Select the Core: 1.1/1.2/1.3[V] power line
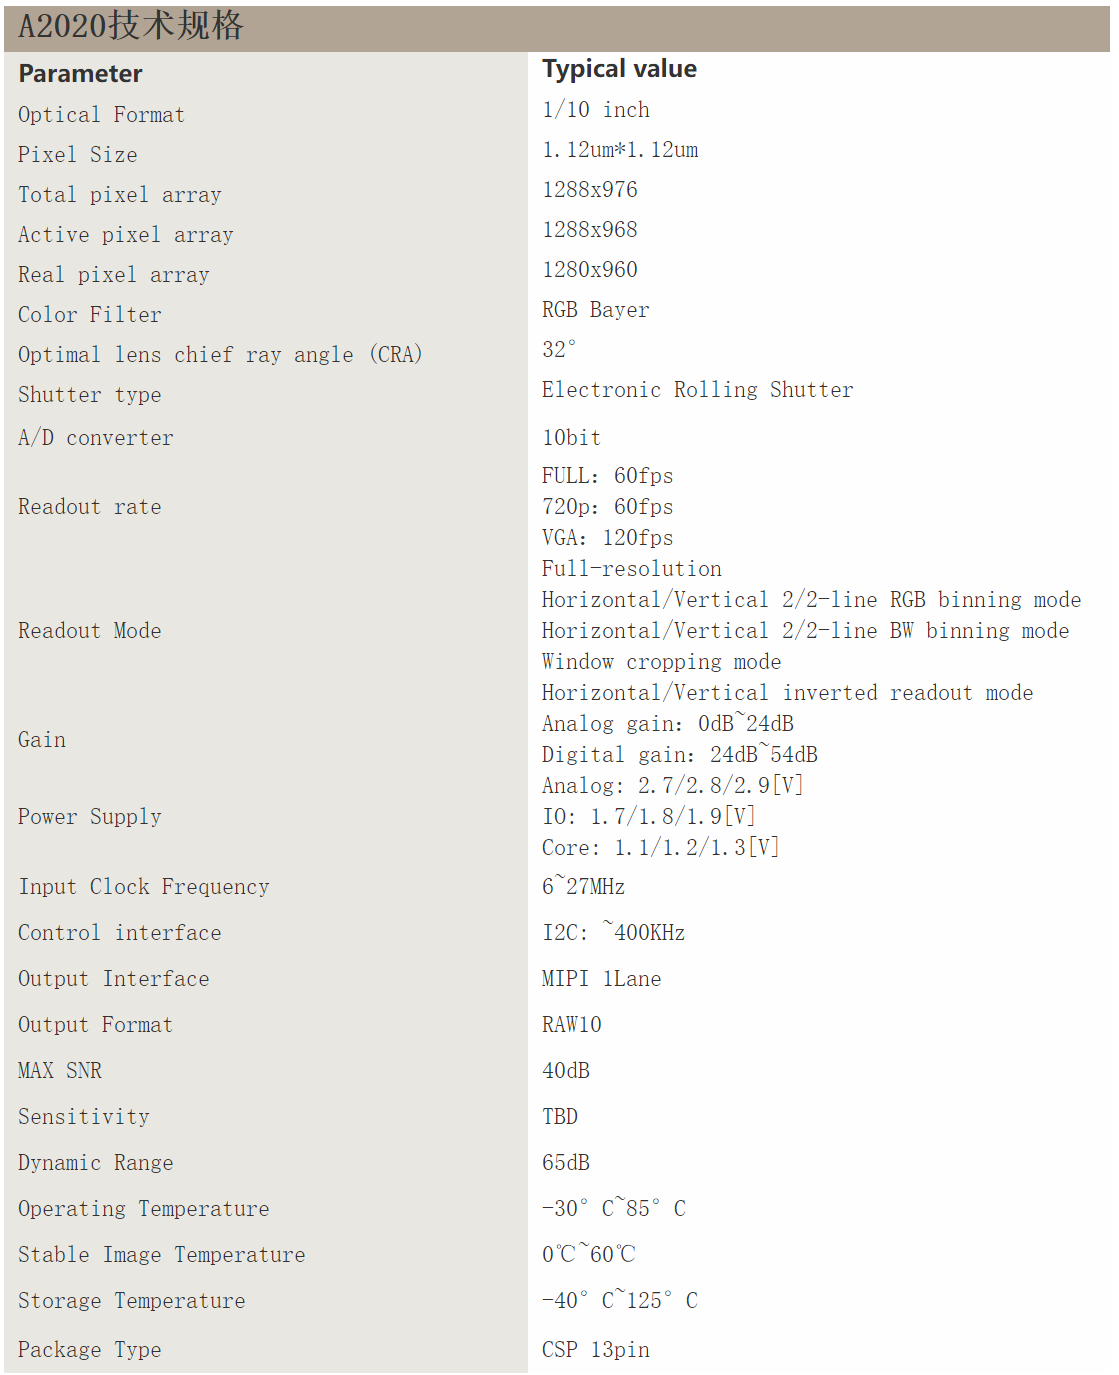Viewport: 1119px width, 1375px height. [x=660, y=848]
